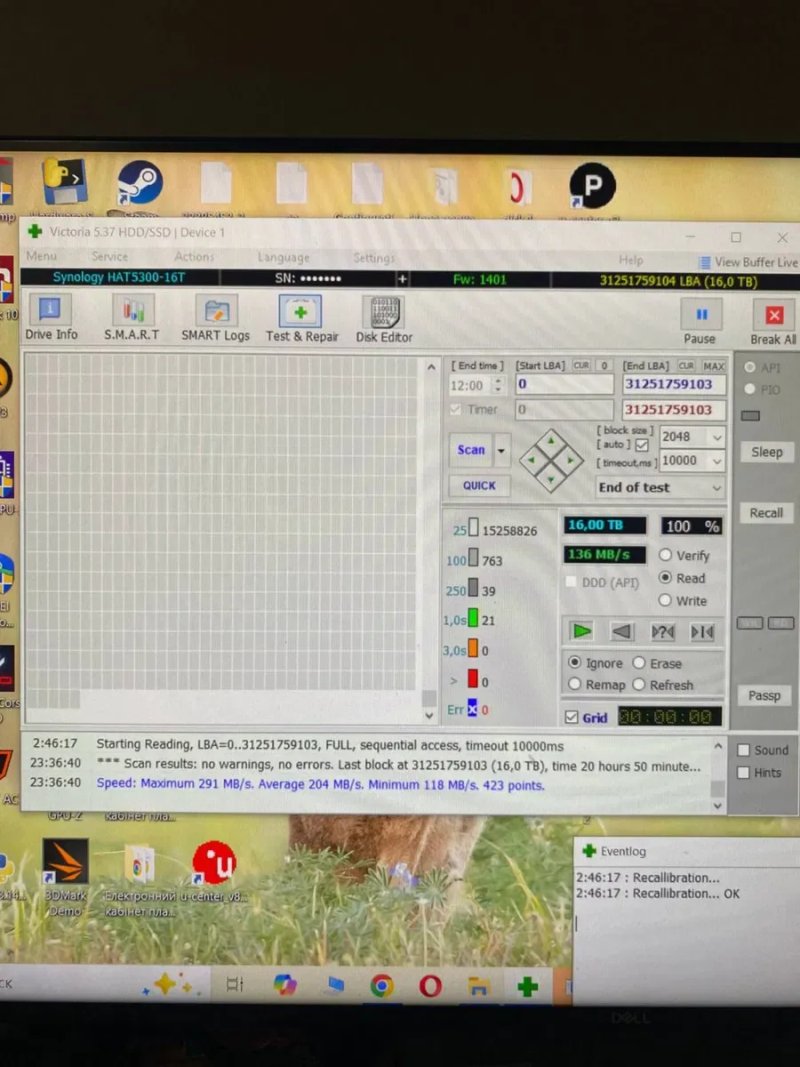The height and width of the screenshot is (1067, 800).
Task: Open the Scan button dropdown arrow
Action: (x=501, y=450)
